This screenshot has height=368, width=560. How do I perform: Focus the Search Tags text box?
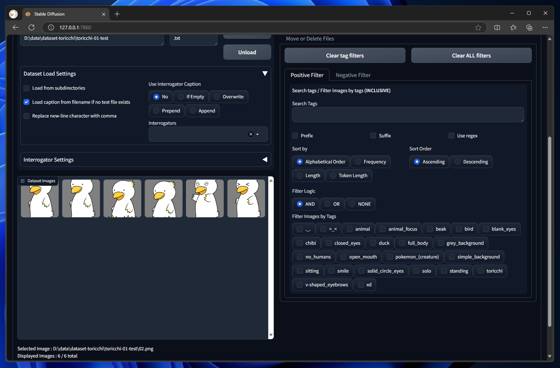(x=408, y=115)
